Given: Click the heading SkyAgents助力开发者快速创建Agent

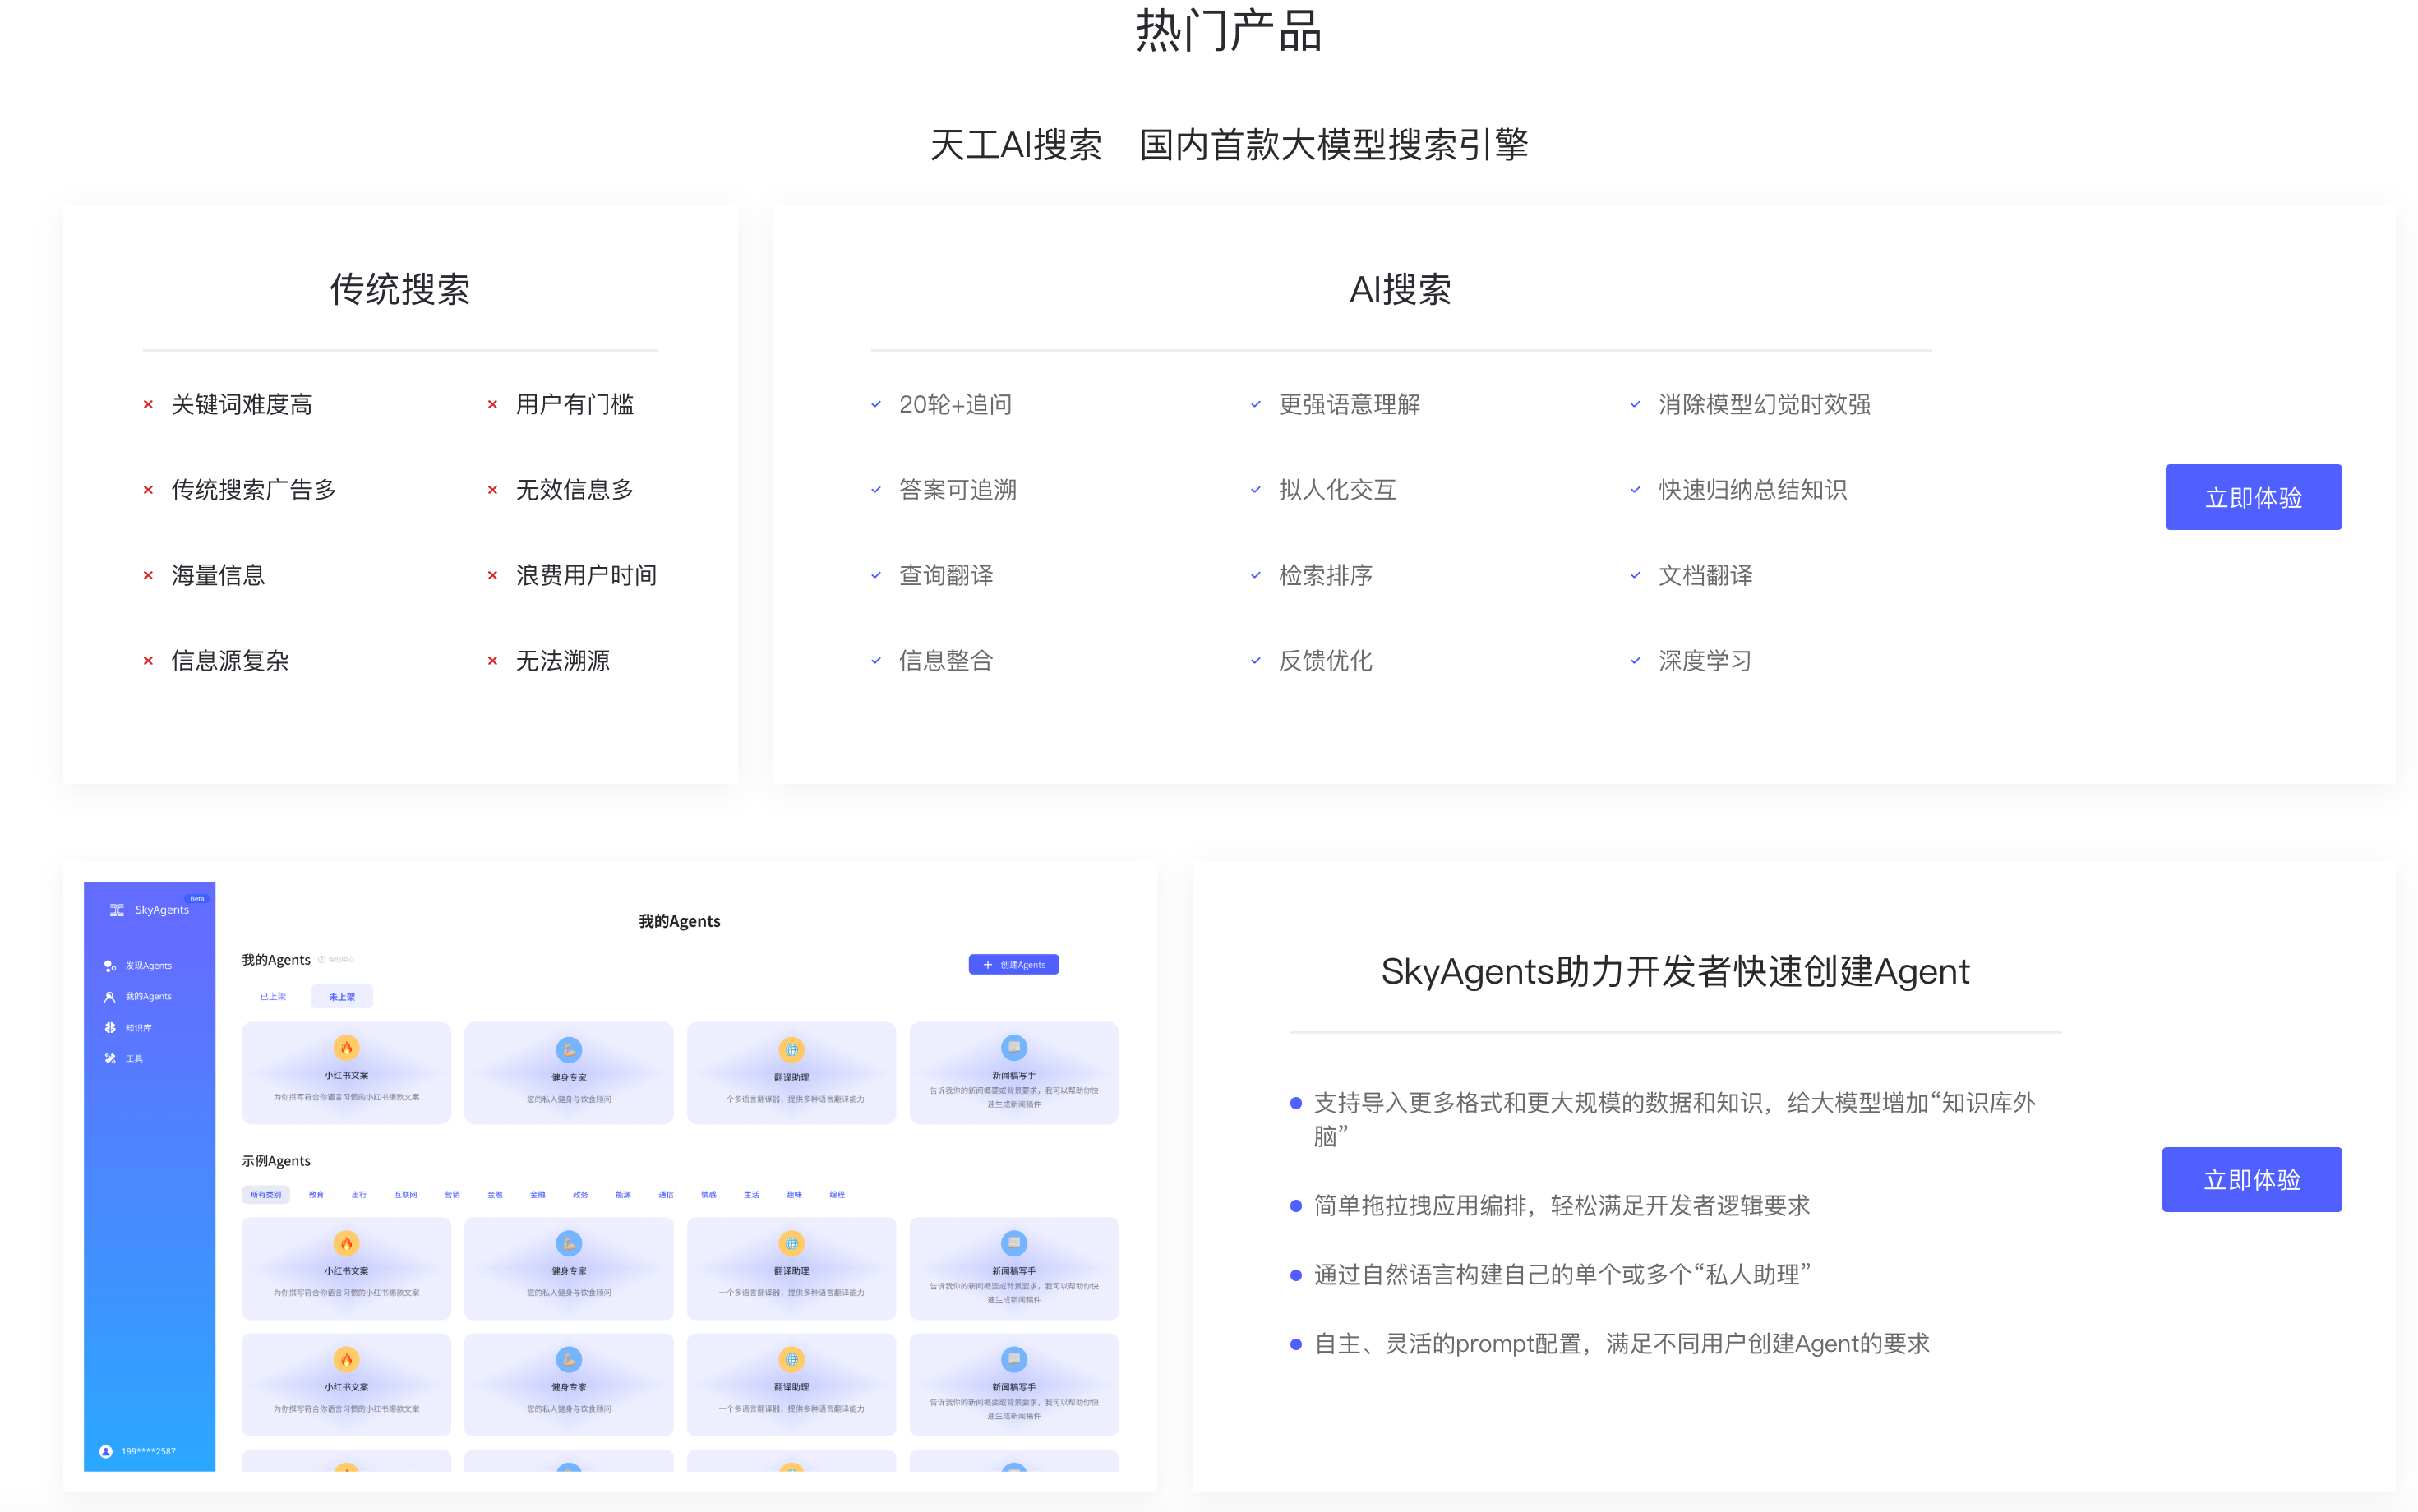Looking at the screenshot, I should [1675, 971].
